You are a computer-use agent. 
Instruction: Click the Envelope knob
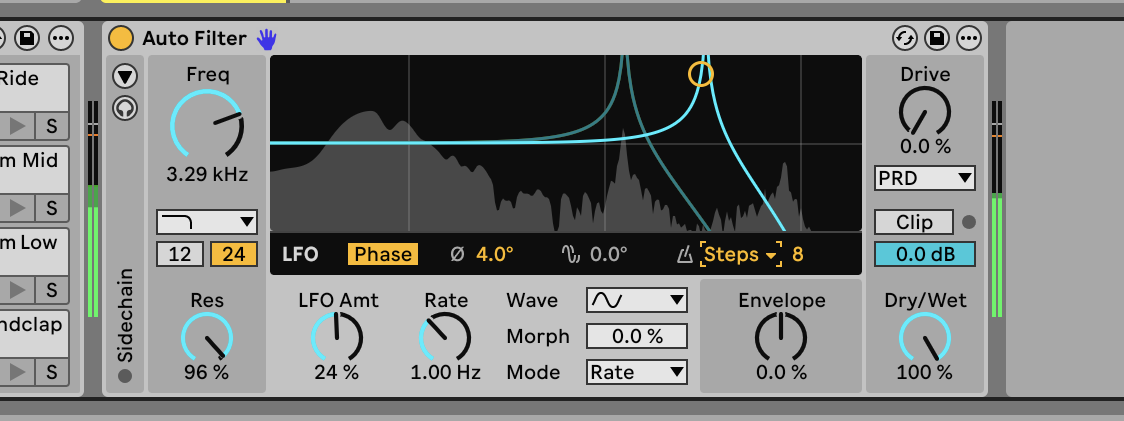click(x=781, y=336)
